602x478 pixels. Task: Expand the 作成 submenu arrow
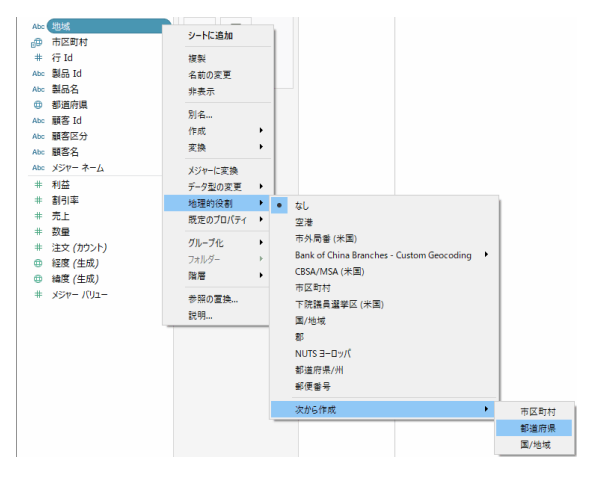coord(261,131)
